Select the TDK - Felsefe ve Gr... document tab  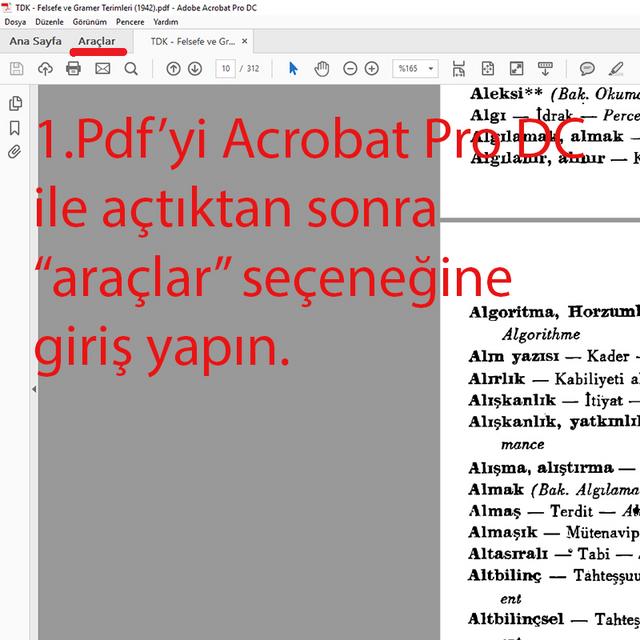pyautogui.click(x=193, y=42)
